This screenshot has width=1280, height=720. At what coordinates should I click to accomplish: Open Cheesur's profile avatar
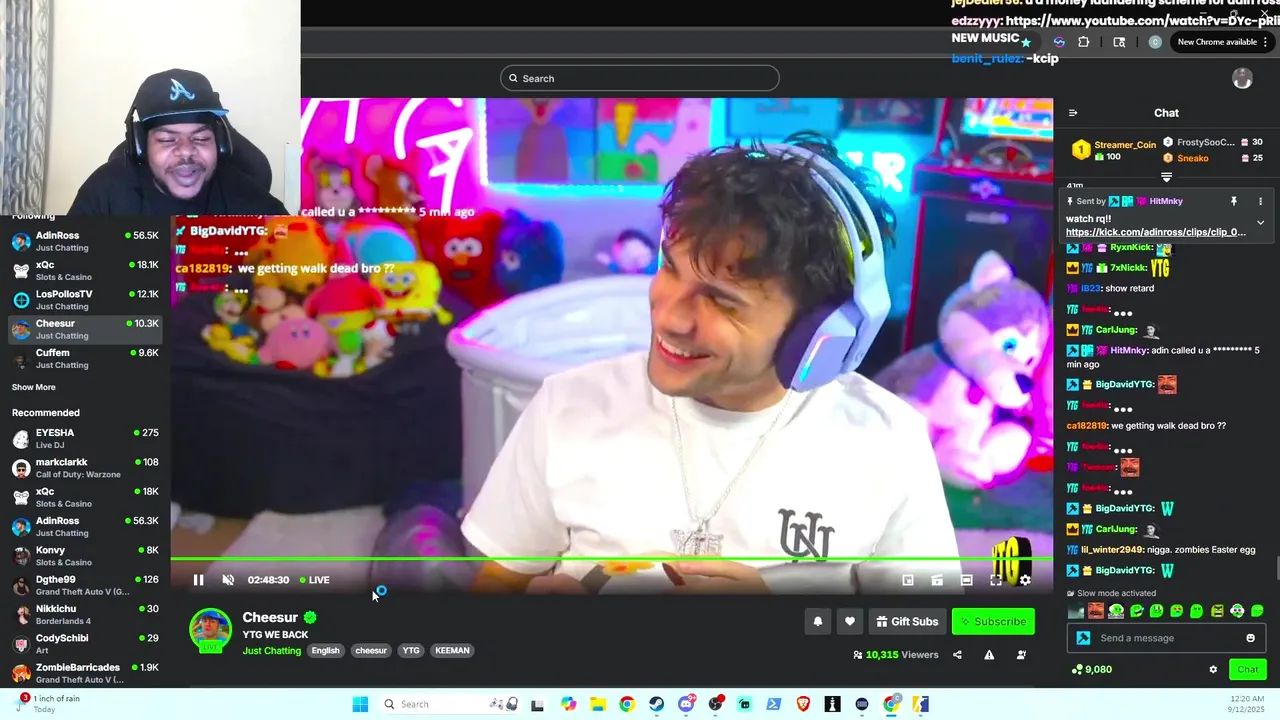pyautogui.click(x=210, y=630)
